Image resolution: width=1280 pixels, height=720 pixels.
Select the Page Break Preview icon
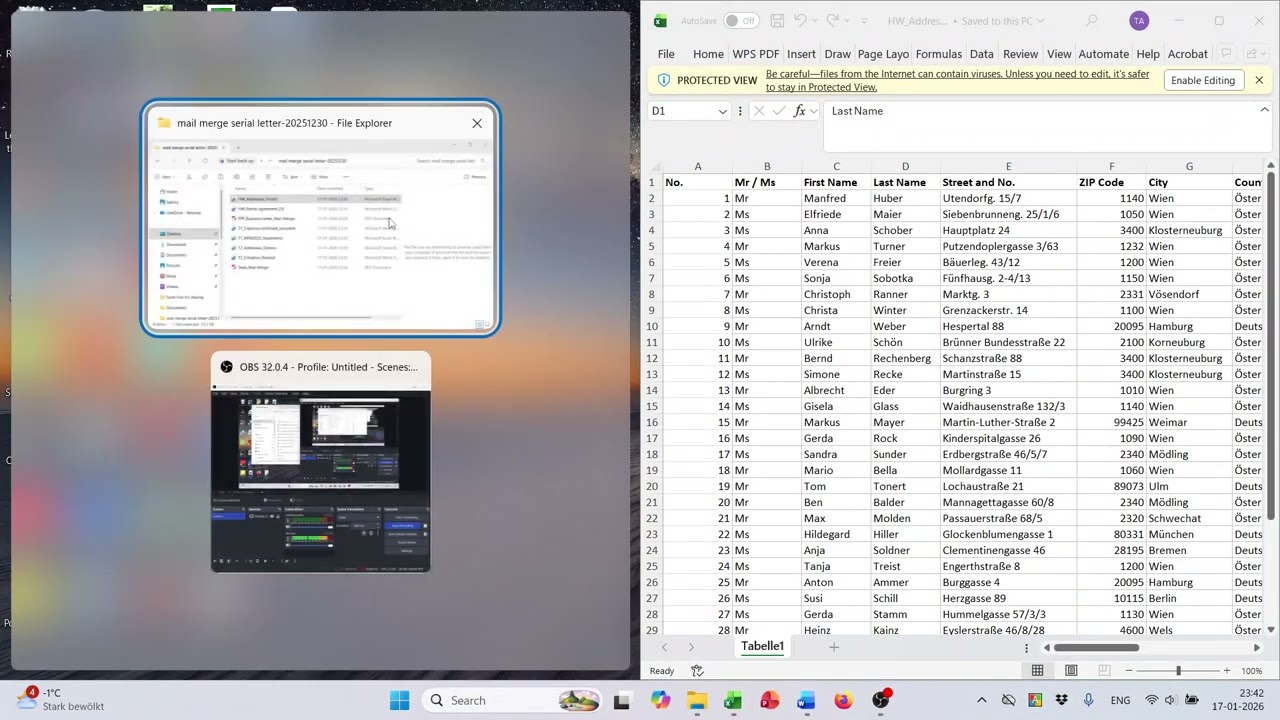1105,671
